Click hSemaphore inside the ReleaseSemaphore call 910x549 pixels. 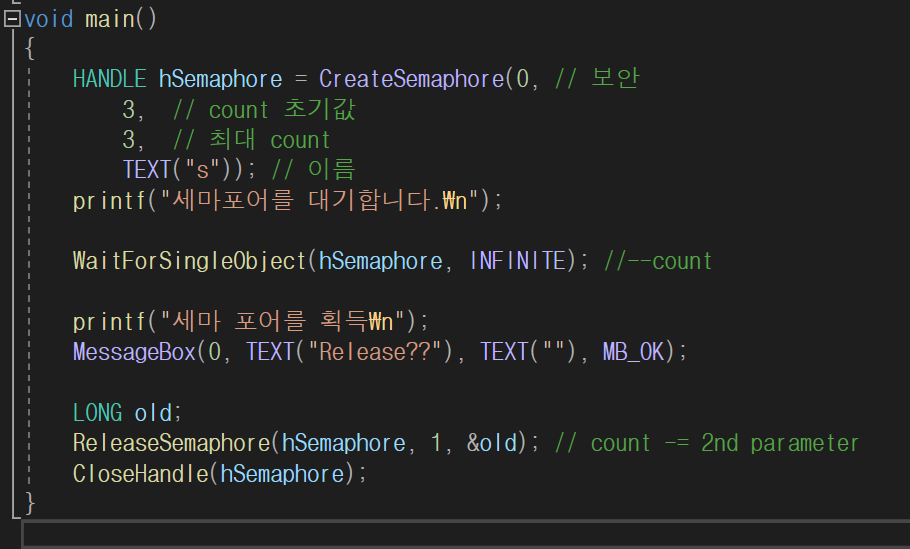point(344,443)
